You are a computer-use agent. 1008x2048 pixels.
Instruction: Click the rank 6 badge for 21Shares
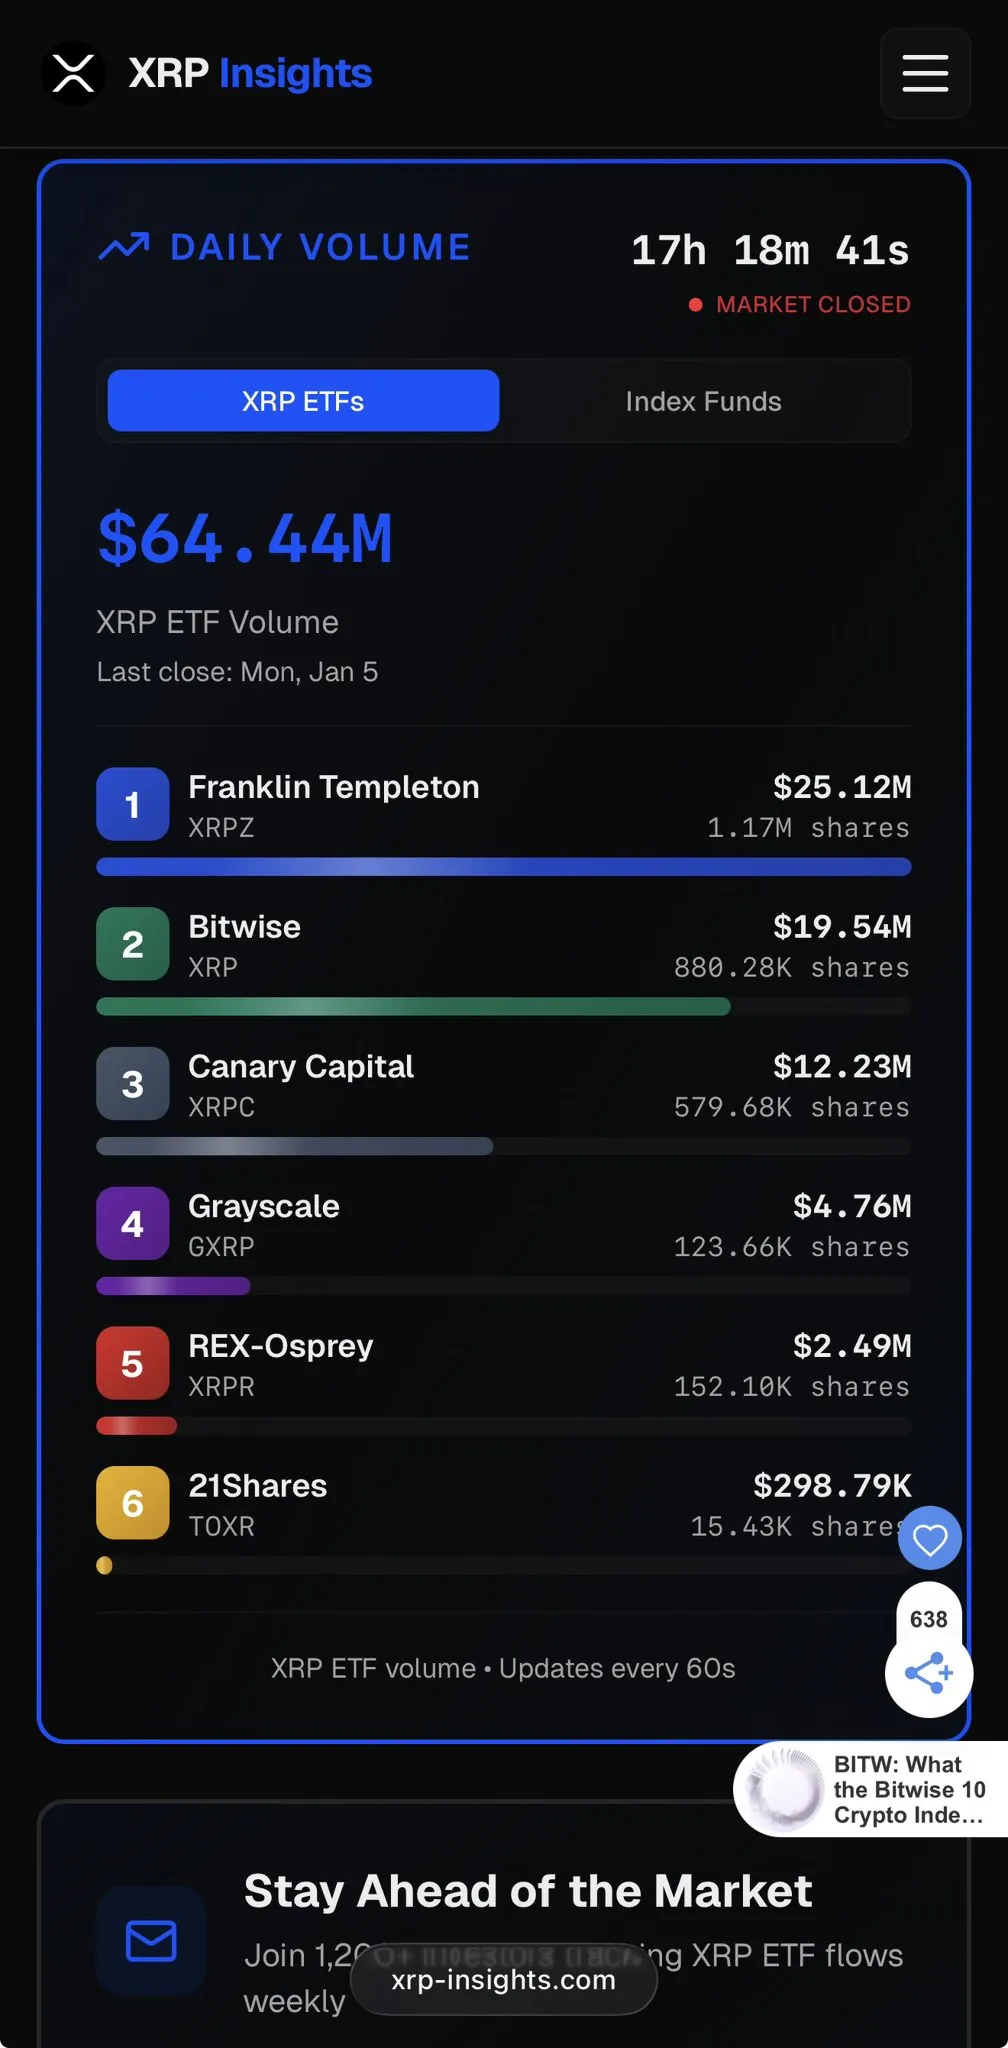132,1502
